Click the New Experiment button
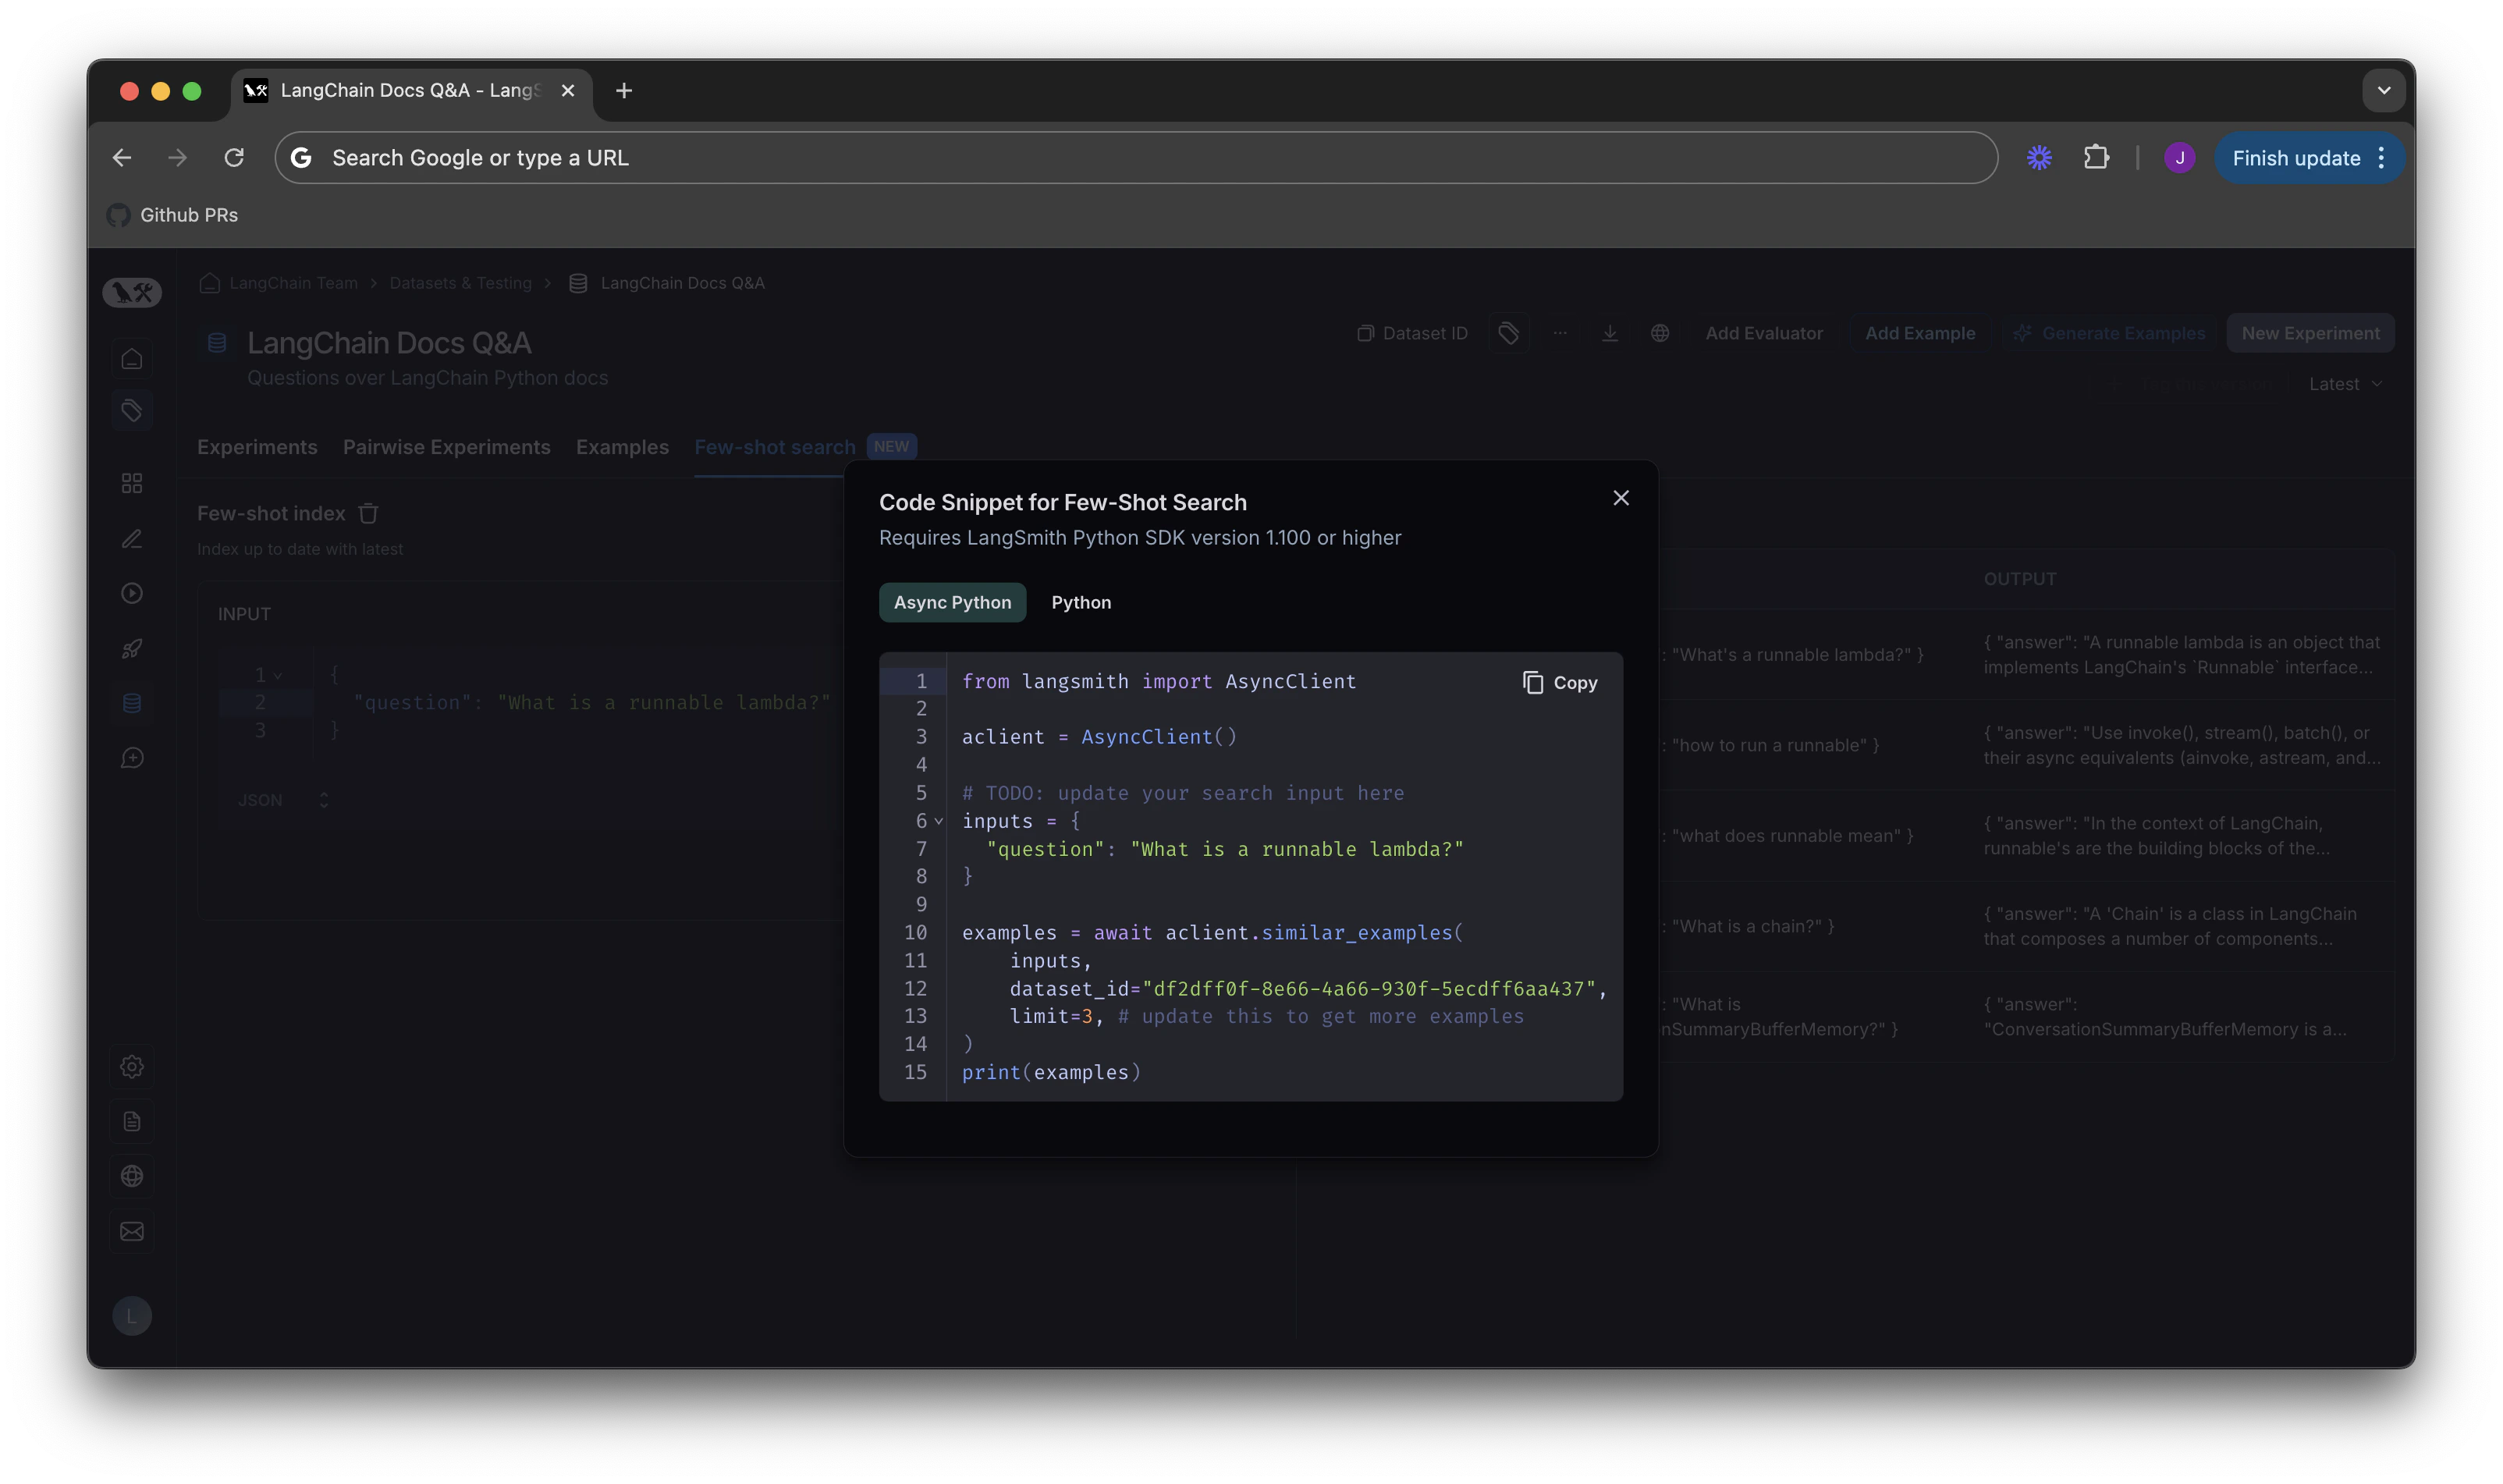2503x1484 pixels. [2310, 333]
